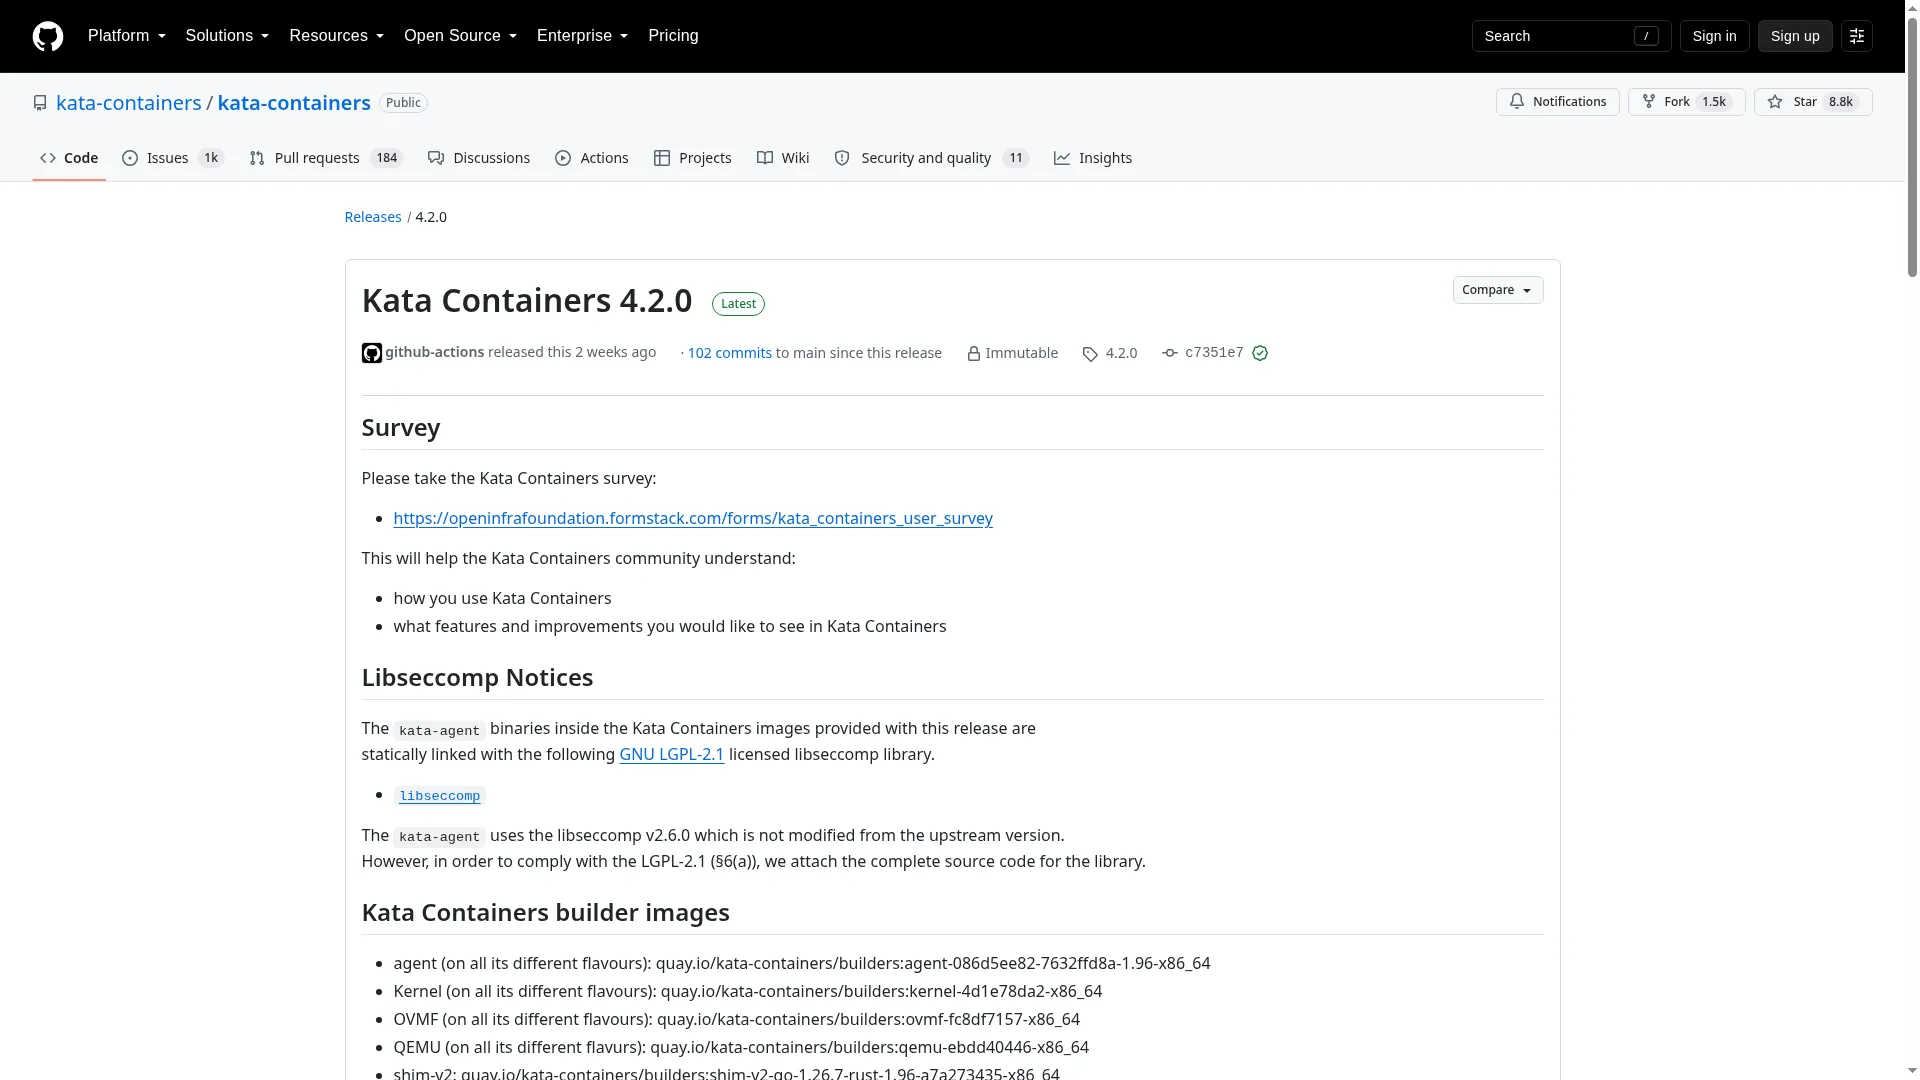The width and height of the screenshot is (1920, 1080).
Task: Switch to the Discussions tab
Action: (479, 158)
